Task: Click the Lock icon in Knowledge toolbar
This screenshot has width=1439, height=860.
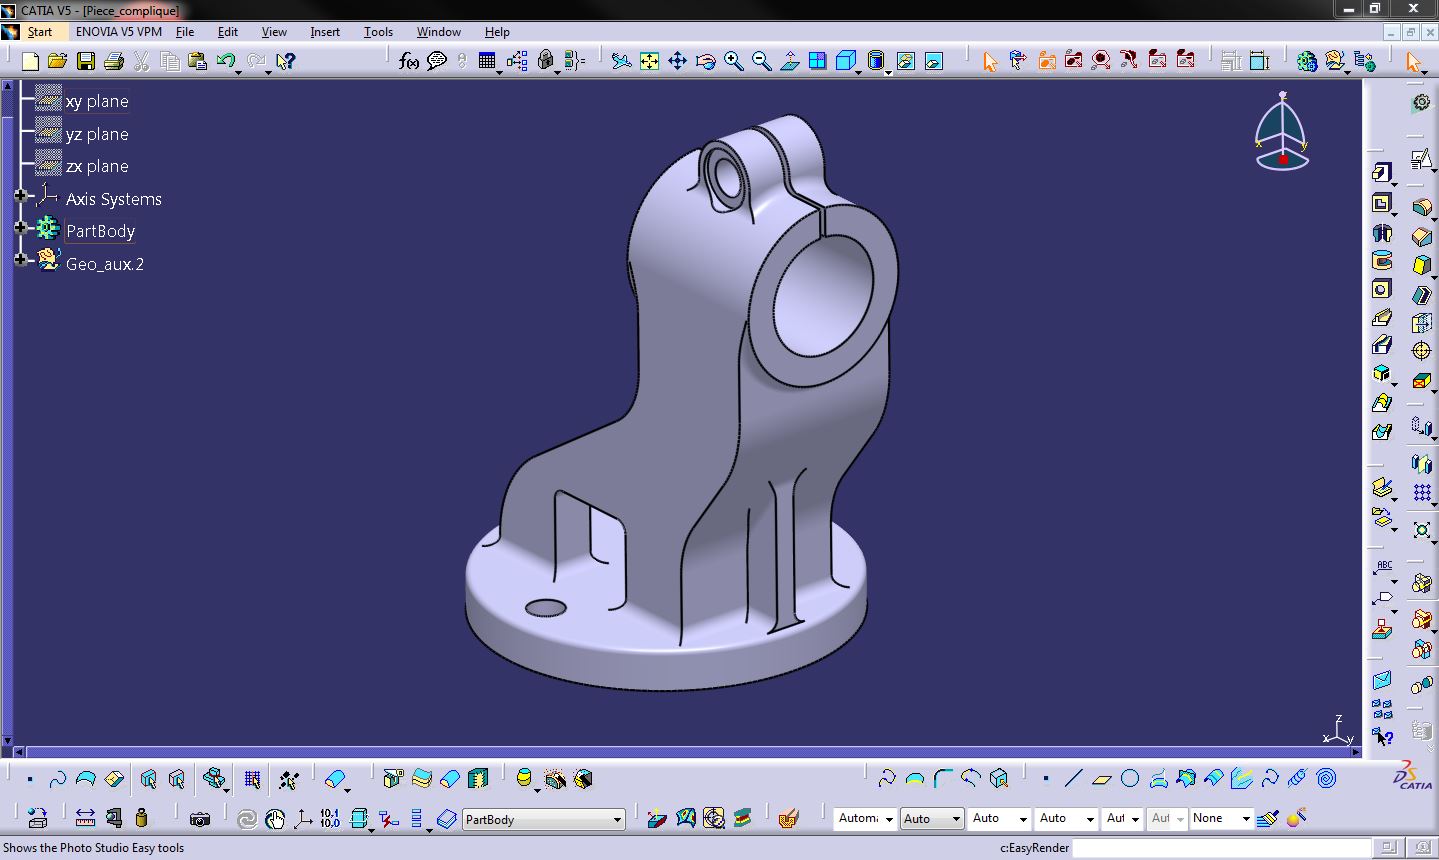Action: [545, 61]
